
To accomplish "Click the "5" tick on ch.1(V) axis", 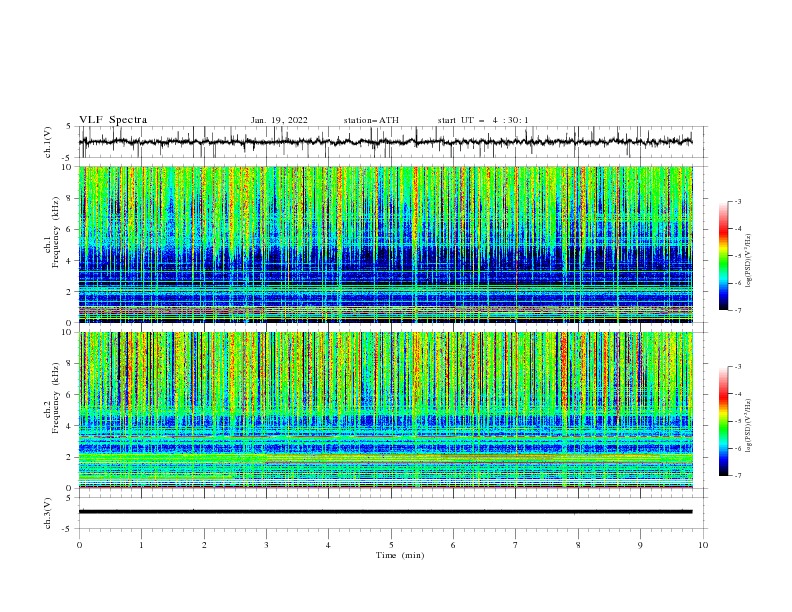I will 69,126.
